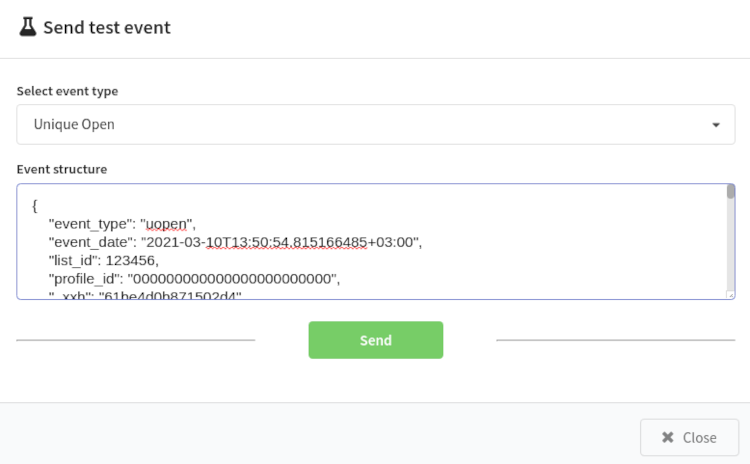Place cursor on the "event_type" key text
Image resolution: width=750 pixels, height=464 pixels.
coord(90,224)
